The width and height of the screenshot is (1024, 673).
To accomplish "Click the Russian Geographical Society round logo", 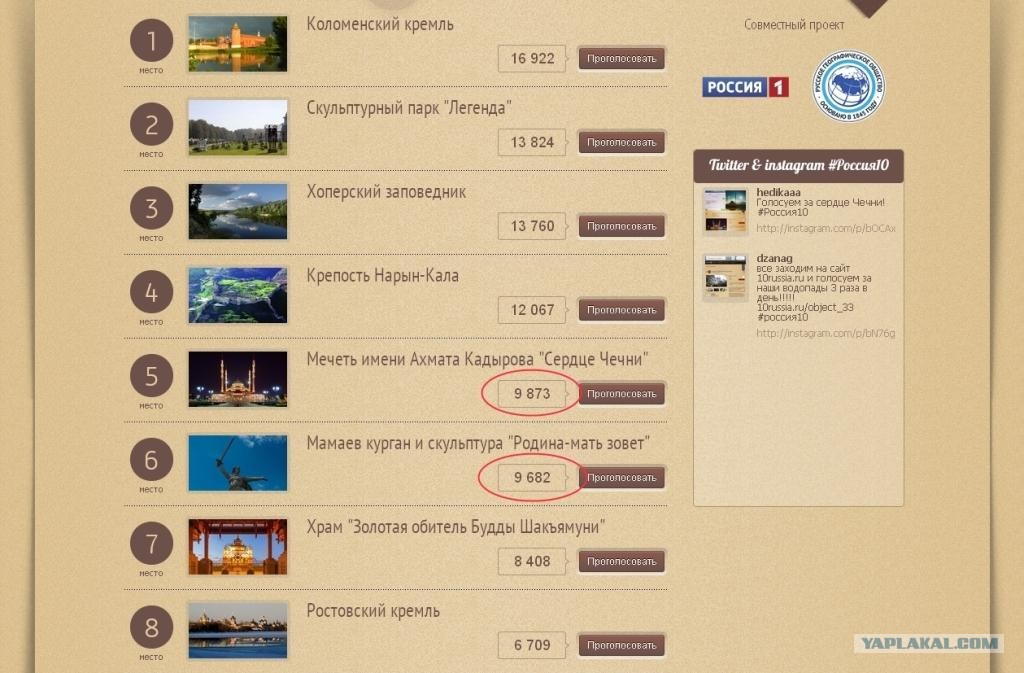I will [x=848, y=86].
